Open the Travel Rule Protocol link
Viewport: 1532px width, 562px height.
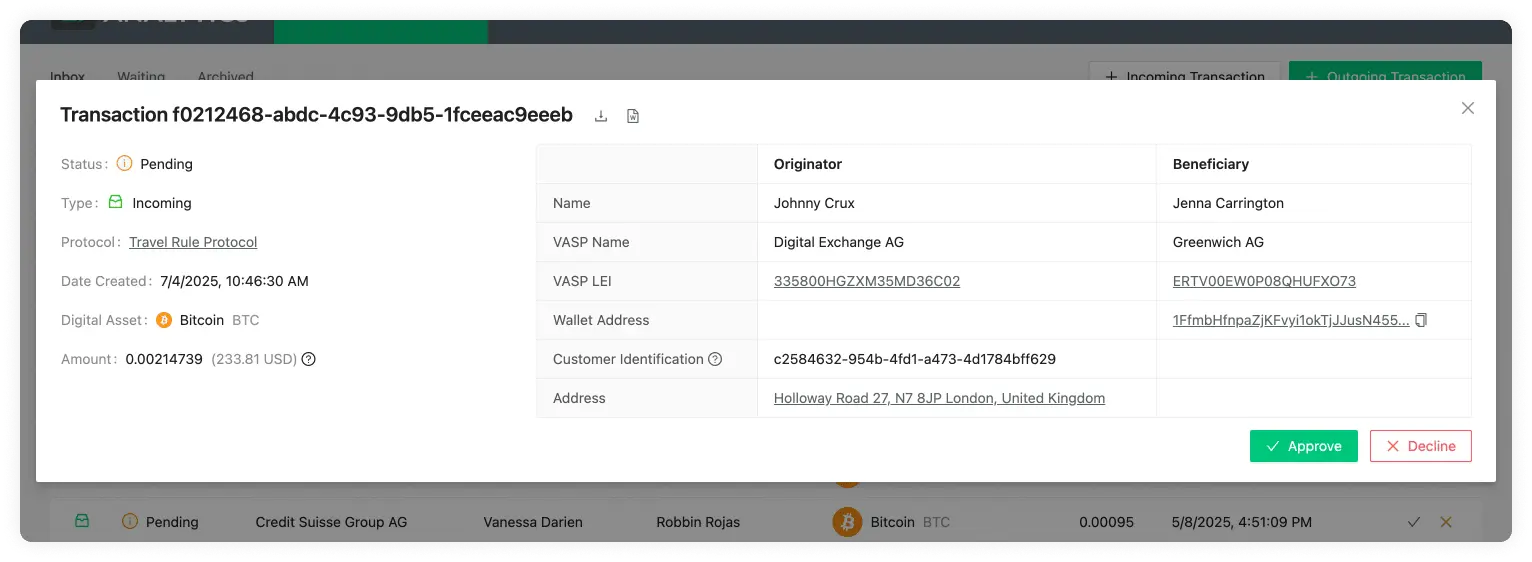[x=193, y=242]
